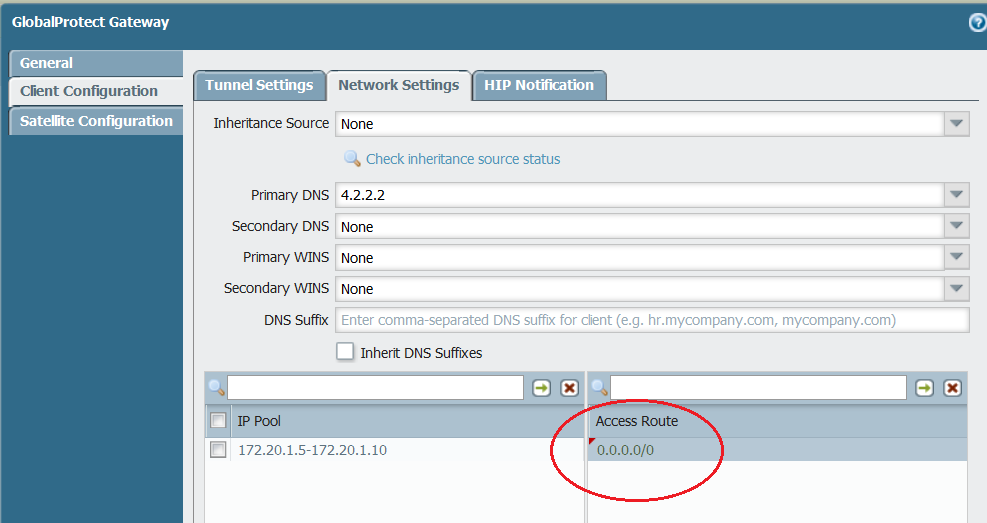Select the Network Settings tab
The width and height of the screenshot is (987, 523).
[x=398, y=86]
